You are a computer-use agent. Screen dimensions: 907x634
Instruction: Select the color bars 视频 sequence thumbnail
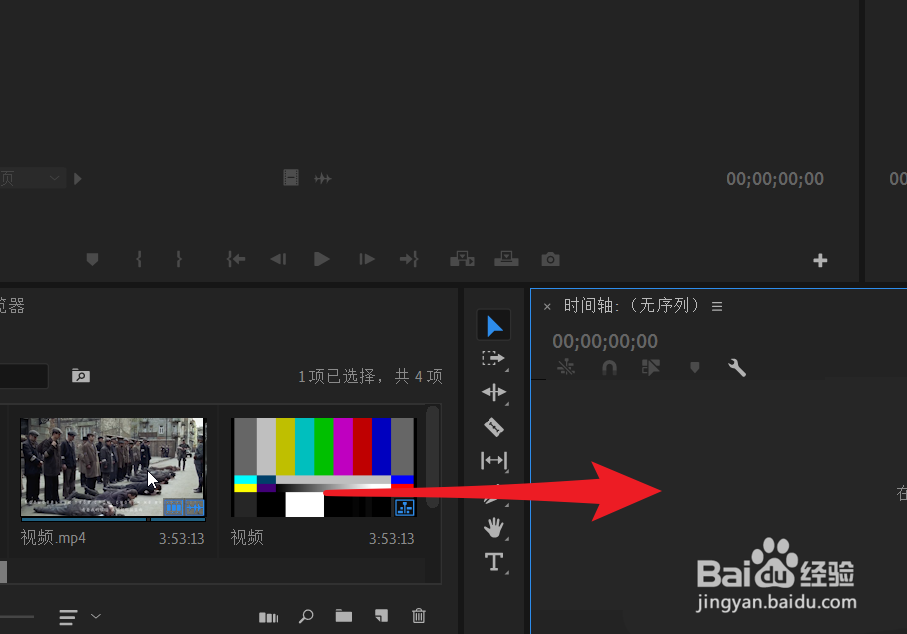[323, 467]
